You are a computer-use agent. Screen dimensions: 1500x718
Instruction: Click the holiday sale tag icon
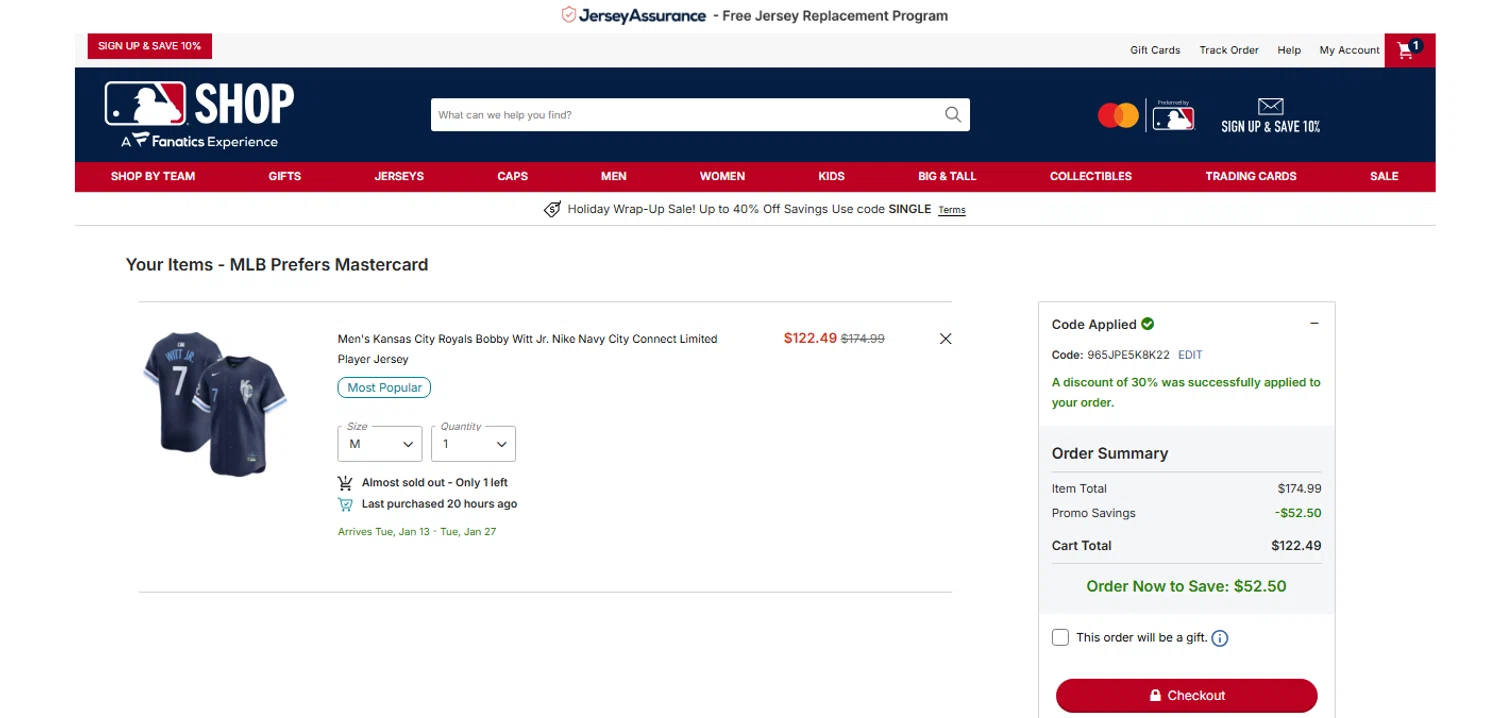(552, 209)
